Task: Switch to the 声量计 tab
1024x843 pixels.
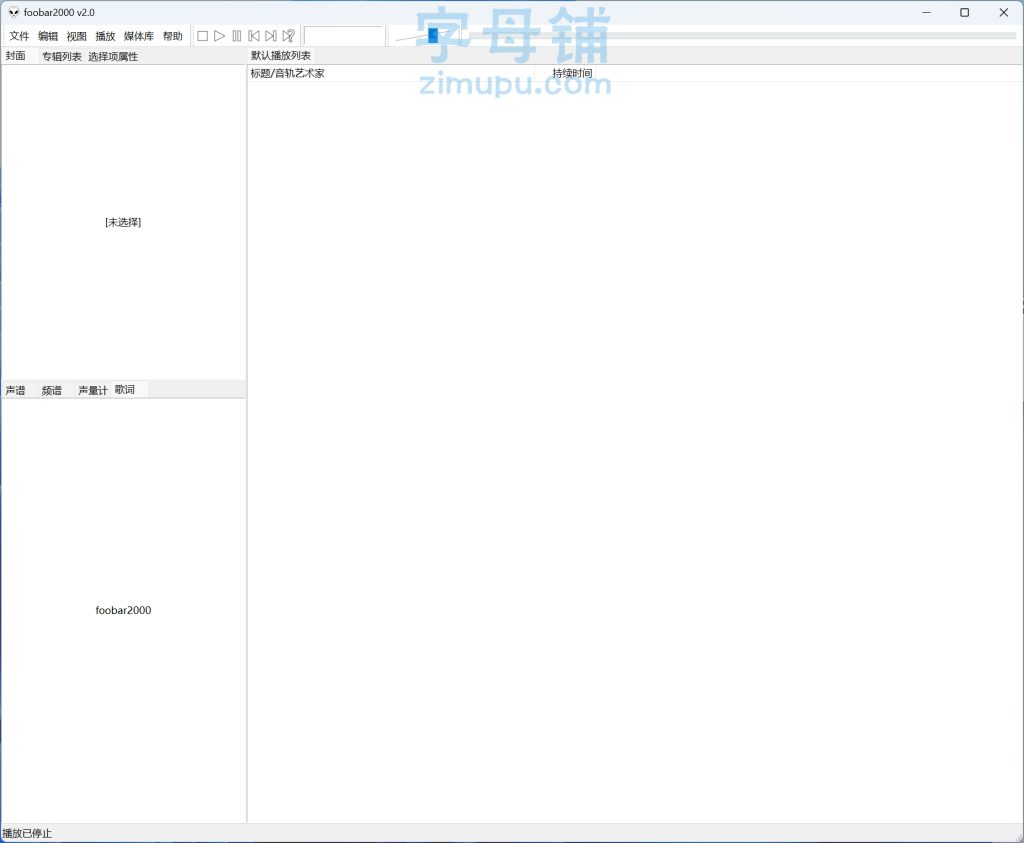Action: click(x=93, y=390)
